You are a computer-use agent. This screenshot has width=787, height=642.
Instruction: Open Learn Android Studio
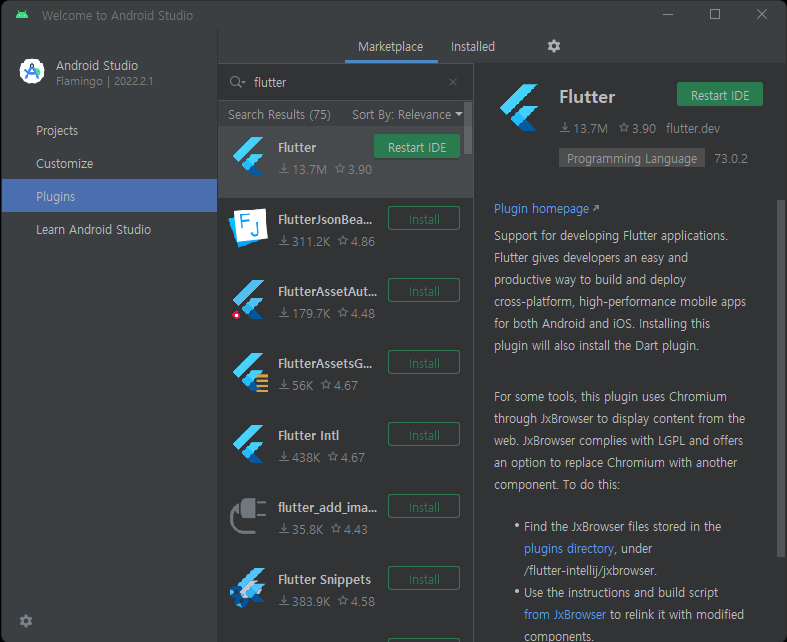click(109, 229)
